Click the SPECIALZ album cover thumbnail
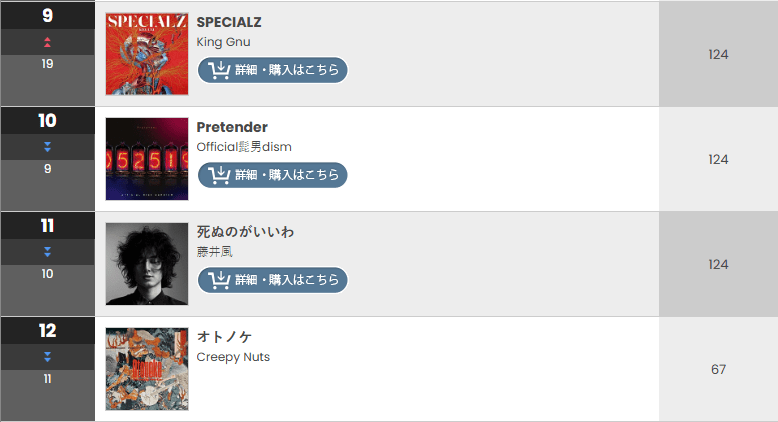This screenshot has height=422, width=778. tap(146, 54)
